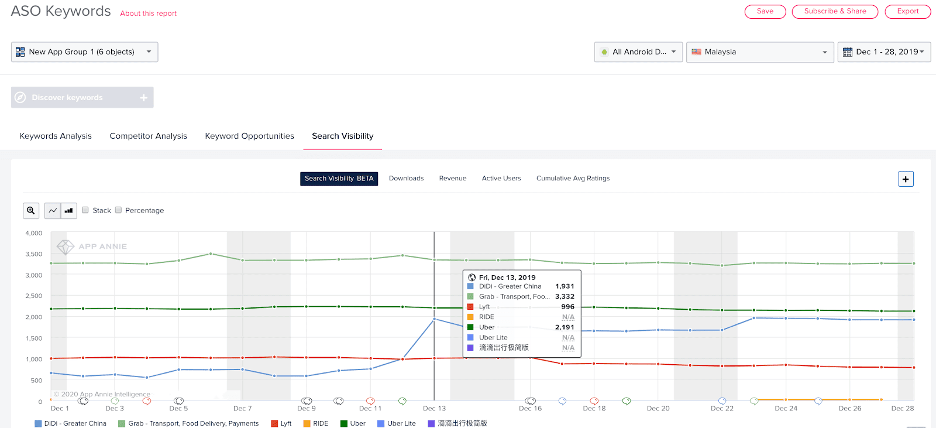The width and height of the screenshot is (936, 428).
Task: Click the red event marker at Dec 11
Action: pyautogui.click(x=370, y=401)
